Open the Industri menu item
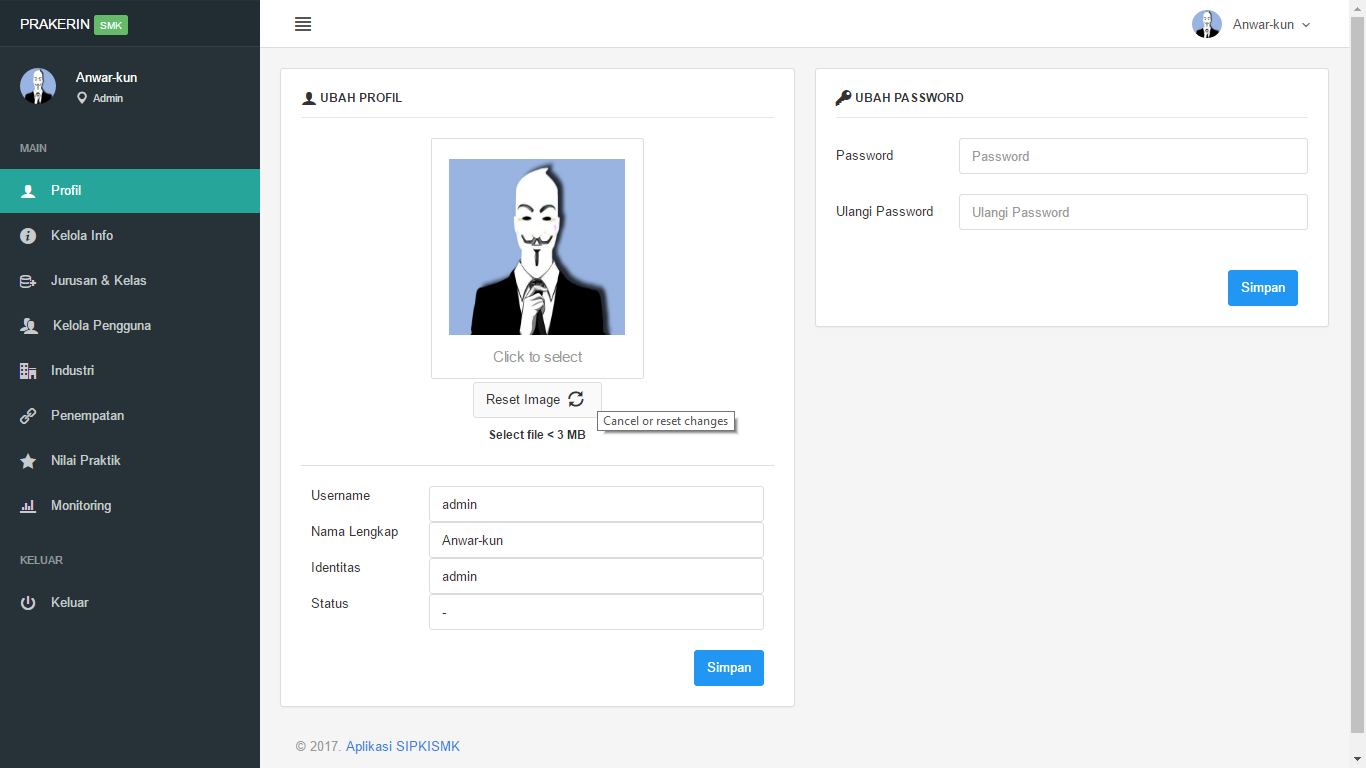Screen dimensions: 1366x768 pyautogui.click(x=130, y=371)
